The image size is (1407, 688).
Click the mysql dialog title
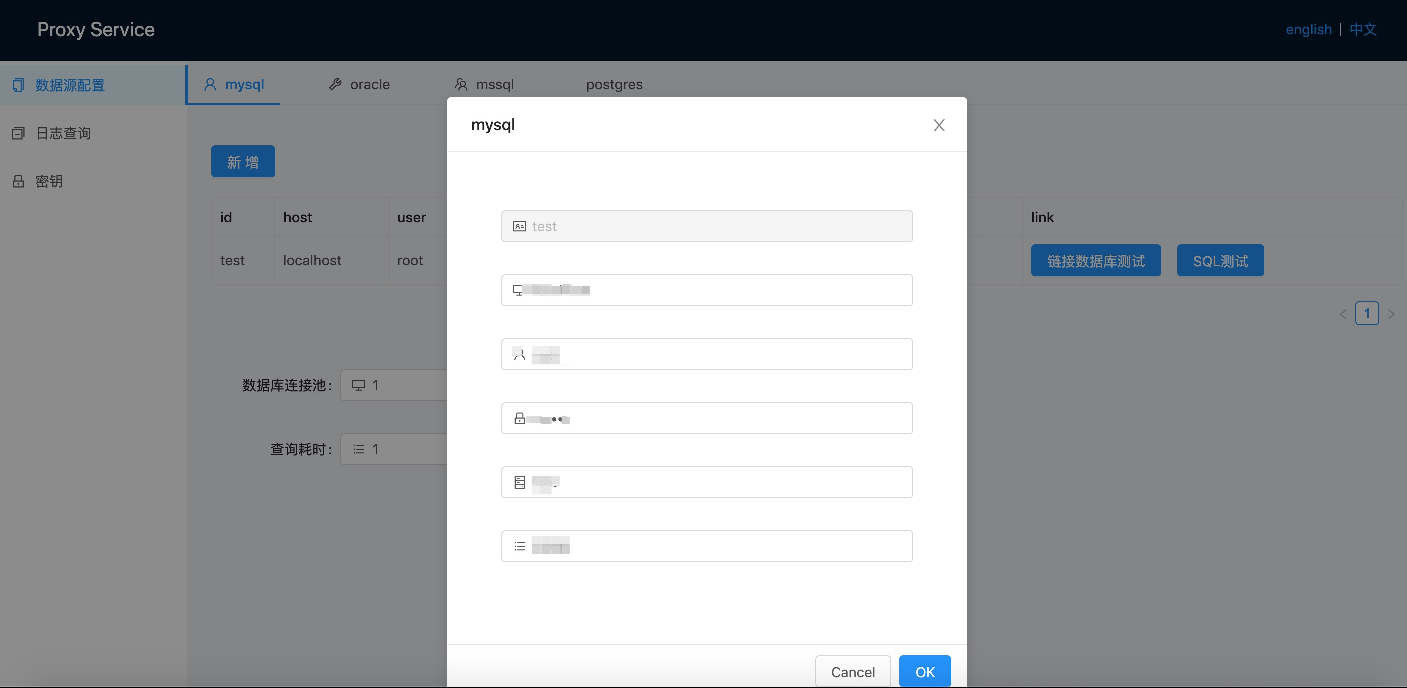493,125
